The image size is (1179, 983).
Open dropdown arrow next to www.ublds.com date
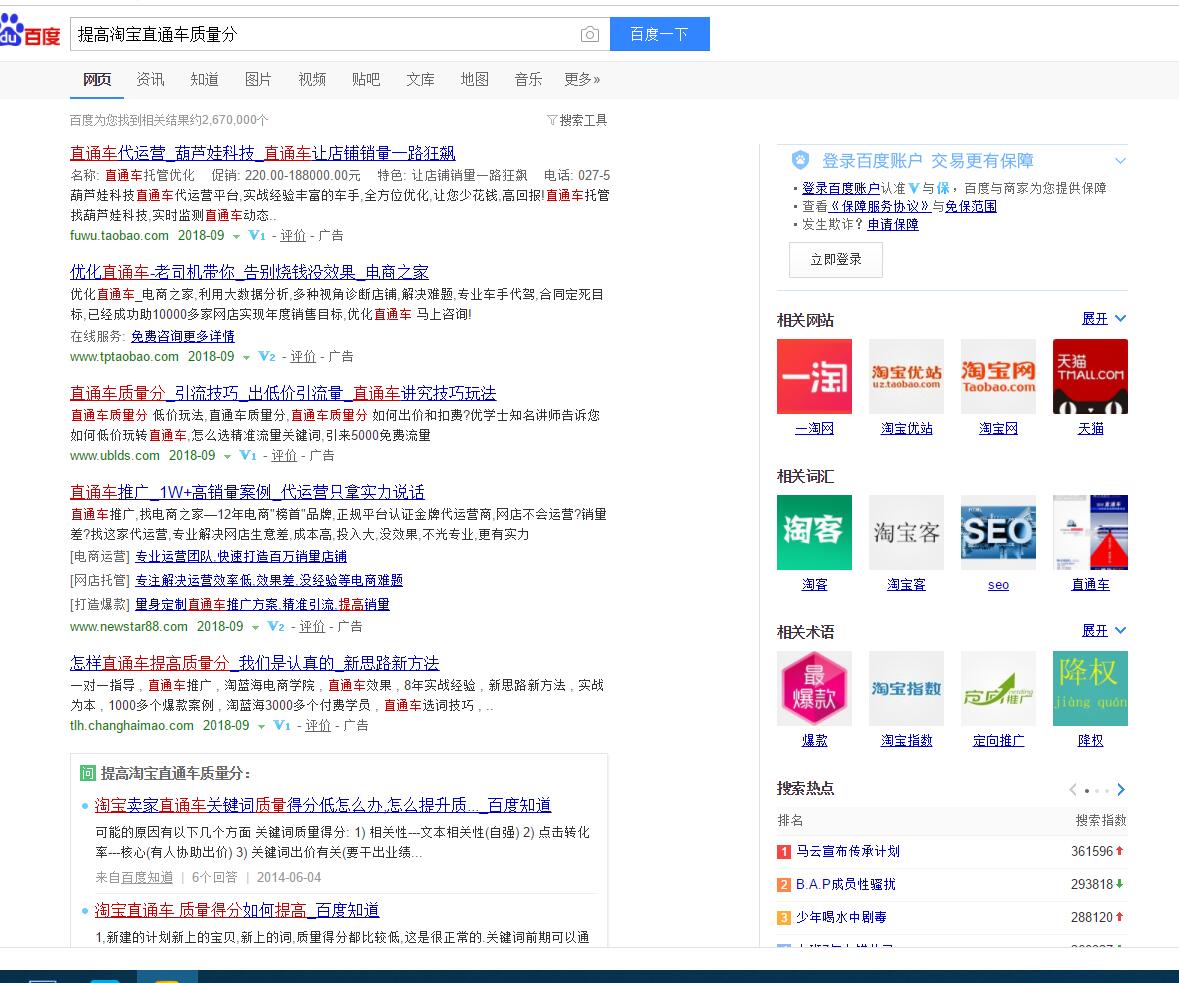pyautogui.click(x=227, y=457)
